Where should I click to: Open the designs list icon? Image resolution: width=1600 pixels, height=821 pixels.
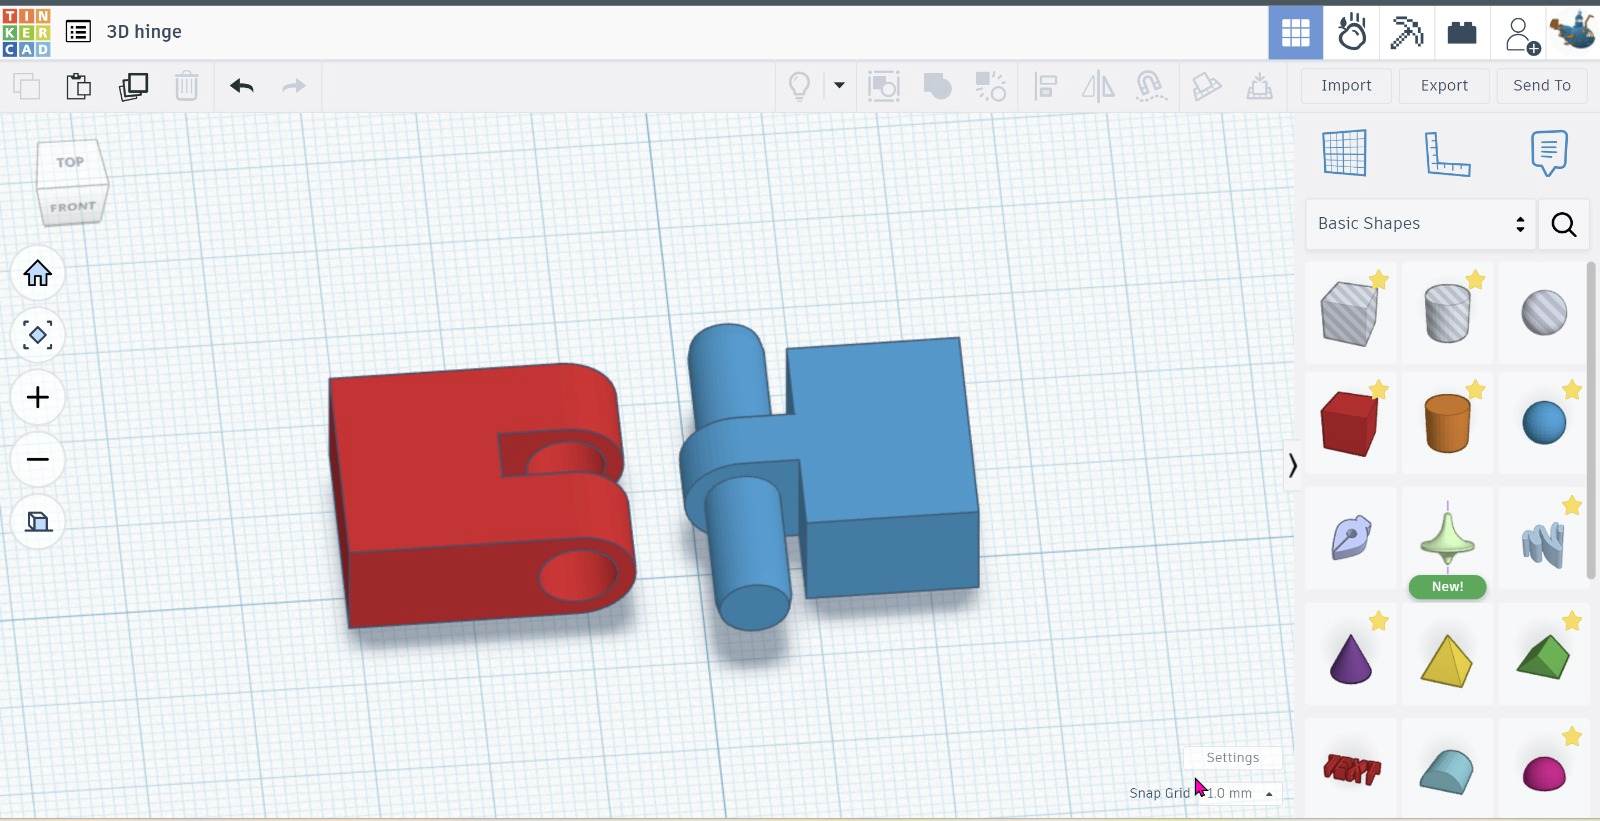point(78,32)
